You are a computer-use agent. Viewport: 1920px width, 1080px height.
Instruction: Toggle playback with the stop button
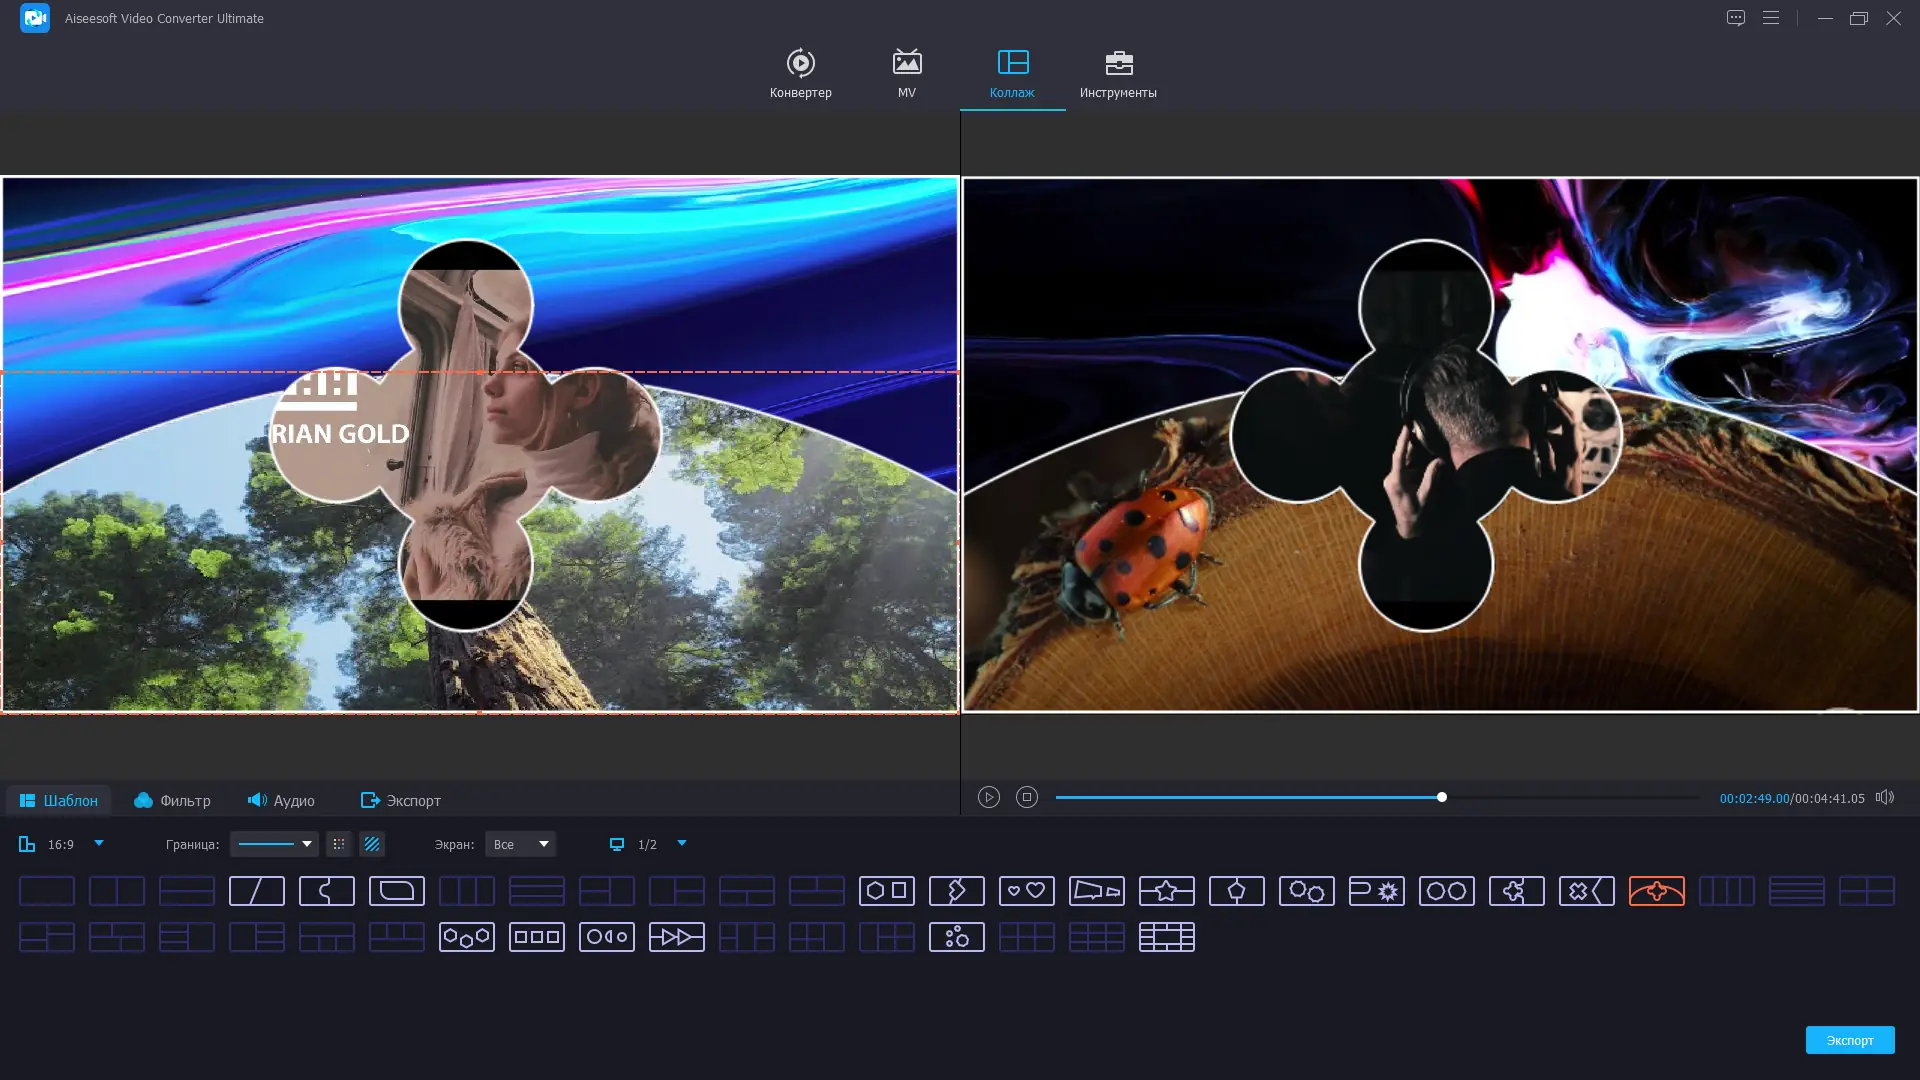pos(1027,797)
